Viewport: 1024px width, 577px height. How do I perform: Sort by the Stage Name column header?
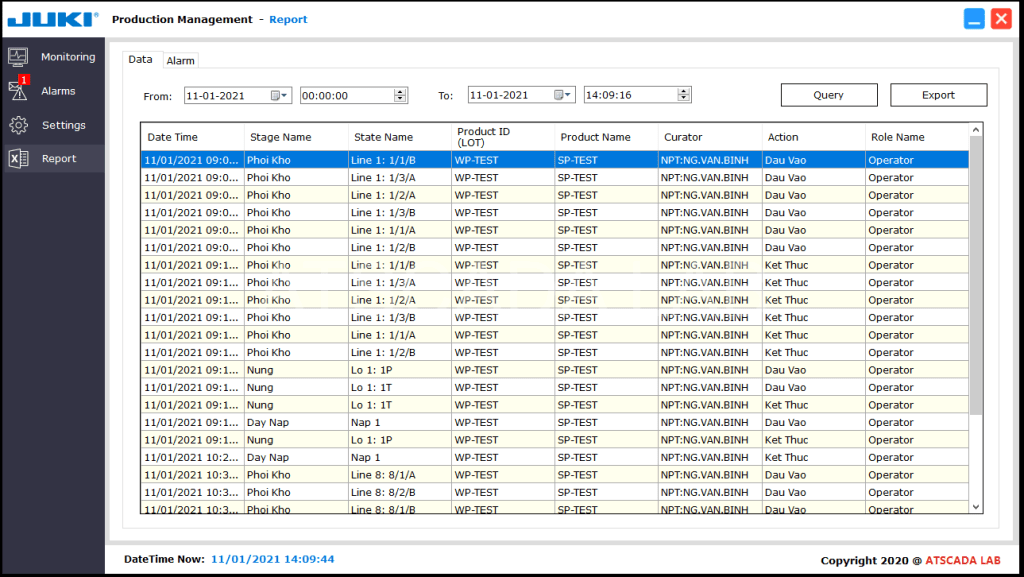click(296, 137)
